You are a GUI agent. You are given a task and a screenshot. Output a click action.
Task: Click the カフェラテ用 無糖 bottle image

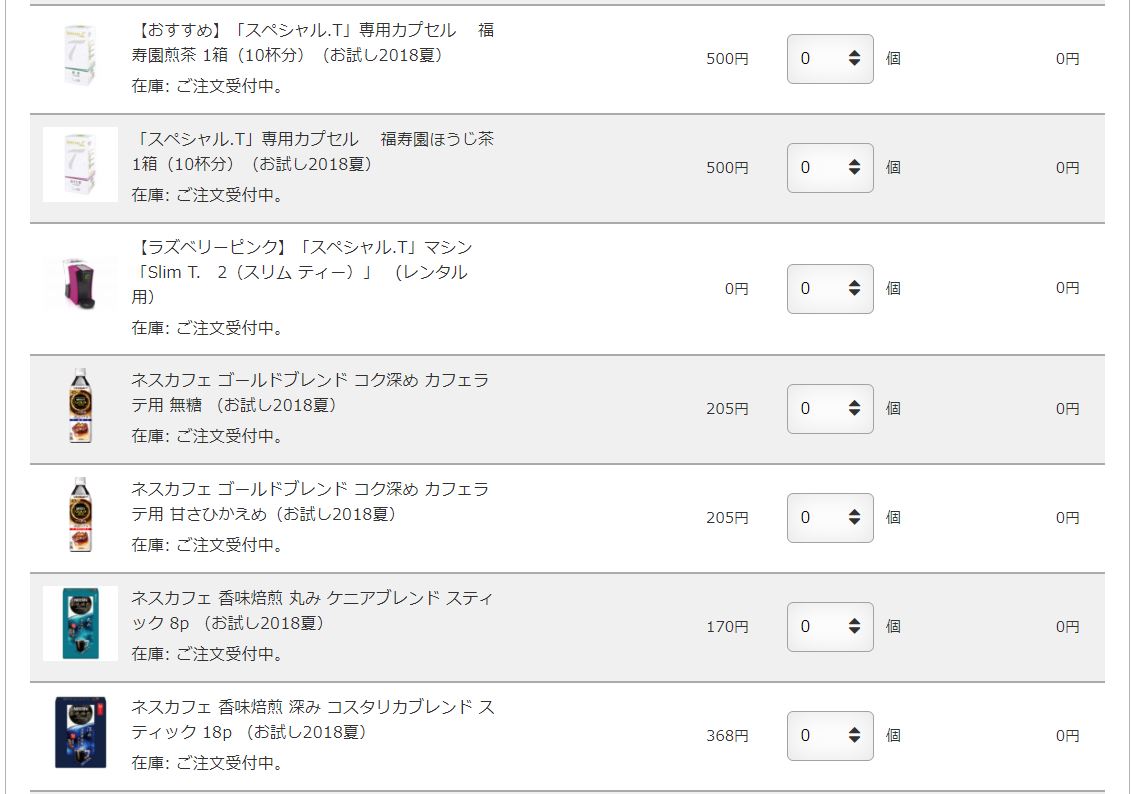point(80,405)
